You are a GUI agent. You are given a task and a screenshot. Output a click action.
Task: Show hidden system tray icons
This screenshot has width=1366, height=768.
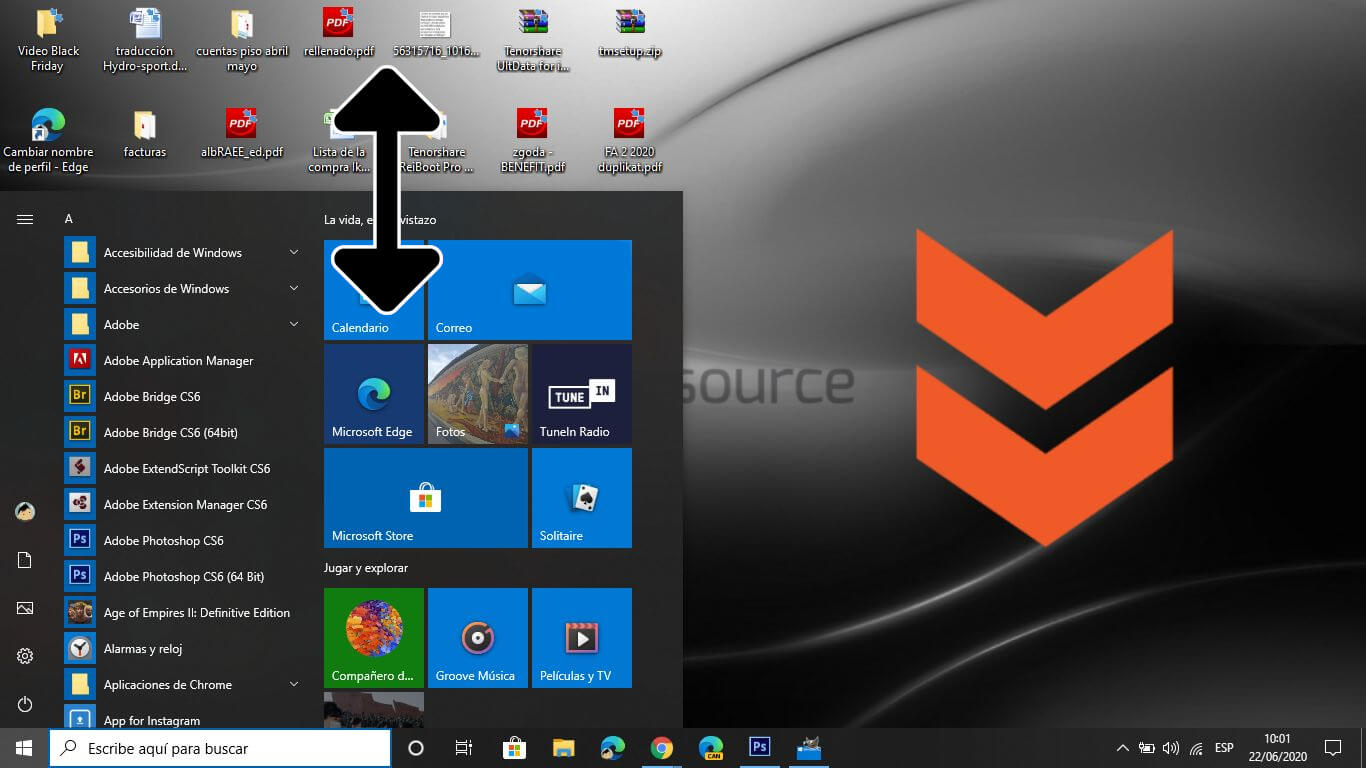point(1122,748)
